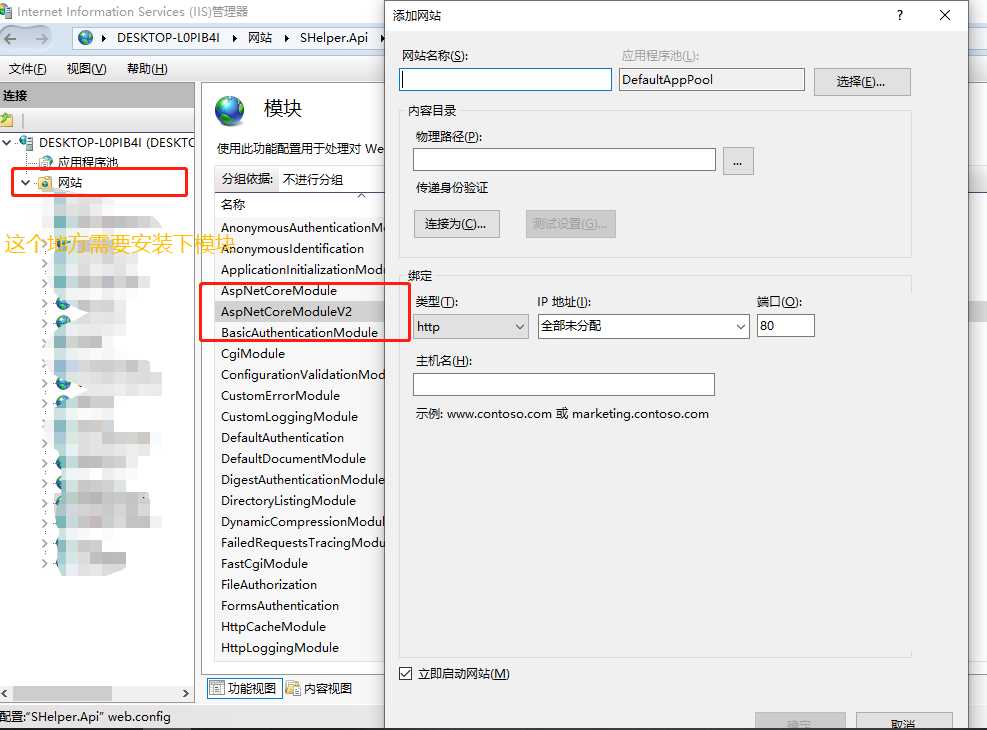Click the 应用程序池 node icon
The width and height of the screenshot is (987, 730).
(45, 162)
